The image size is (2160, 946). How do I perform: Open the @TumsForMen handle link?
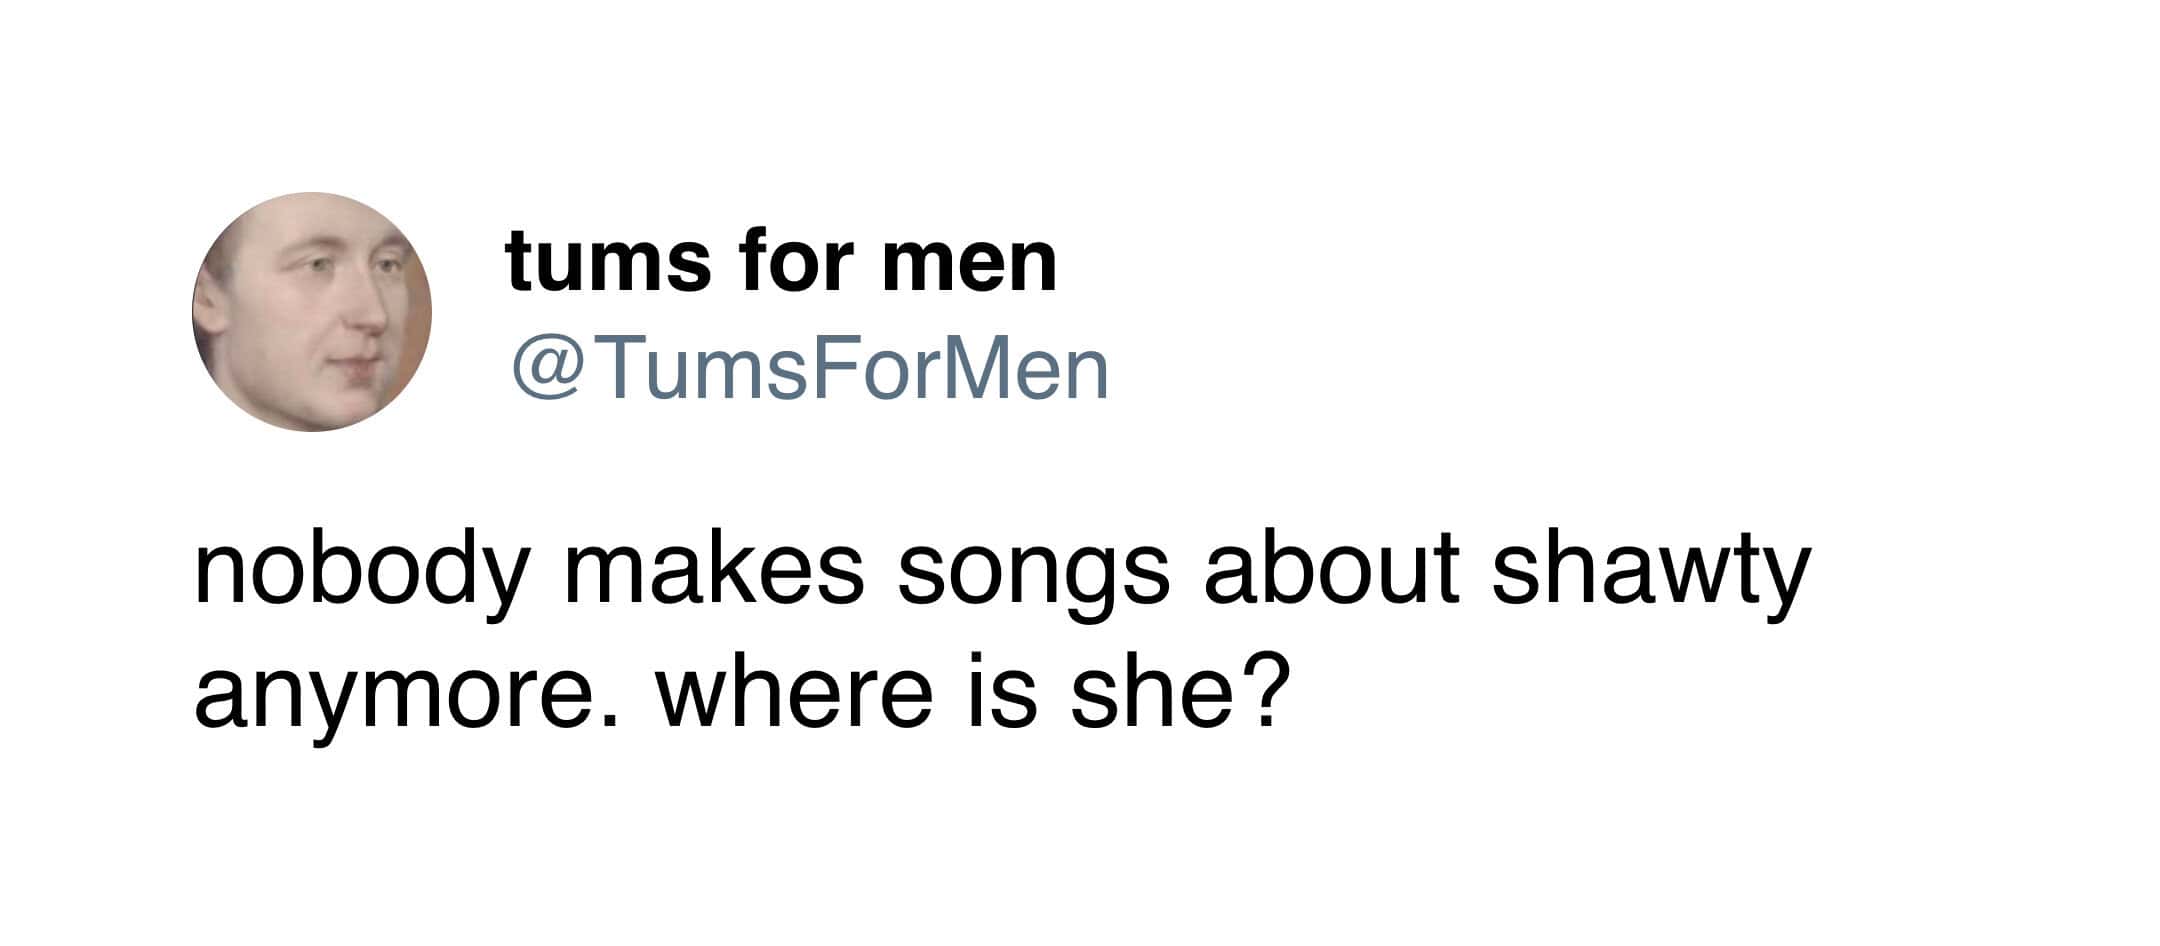coord(809,369)
